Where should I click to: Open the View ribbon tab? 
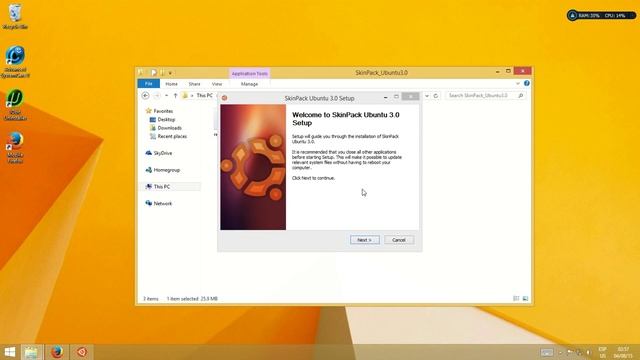(x=217, y=84)
